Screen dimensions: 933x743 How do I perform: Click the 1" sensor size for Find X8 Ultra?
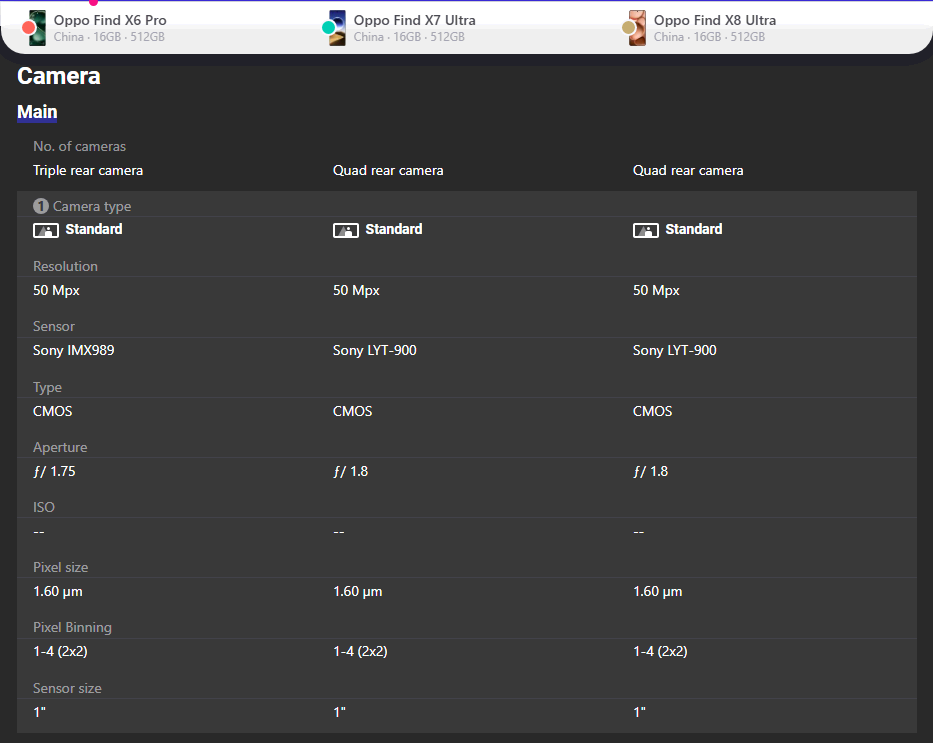point(639,711)
